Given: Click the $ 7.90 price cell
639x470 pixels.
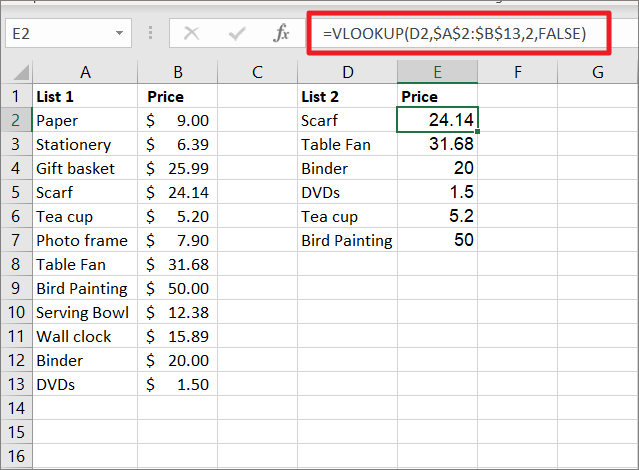Looking at the screenshot, I should (x=178, y=240).
